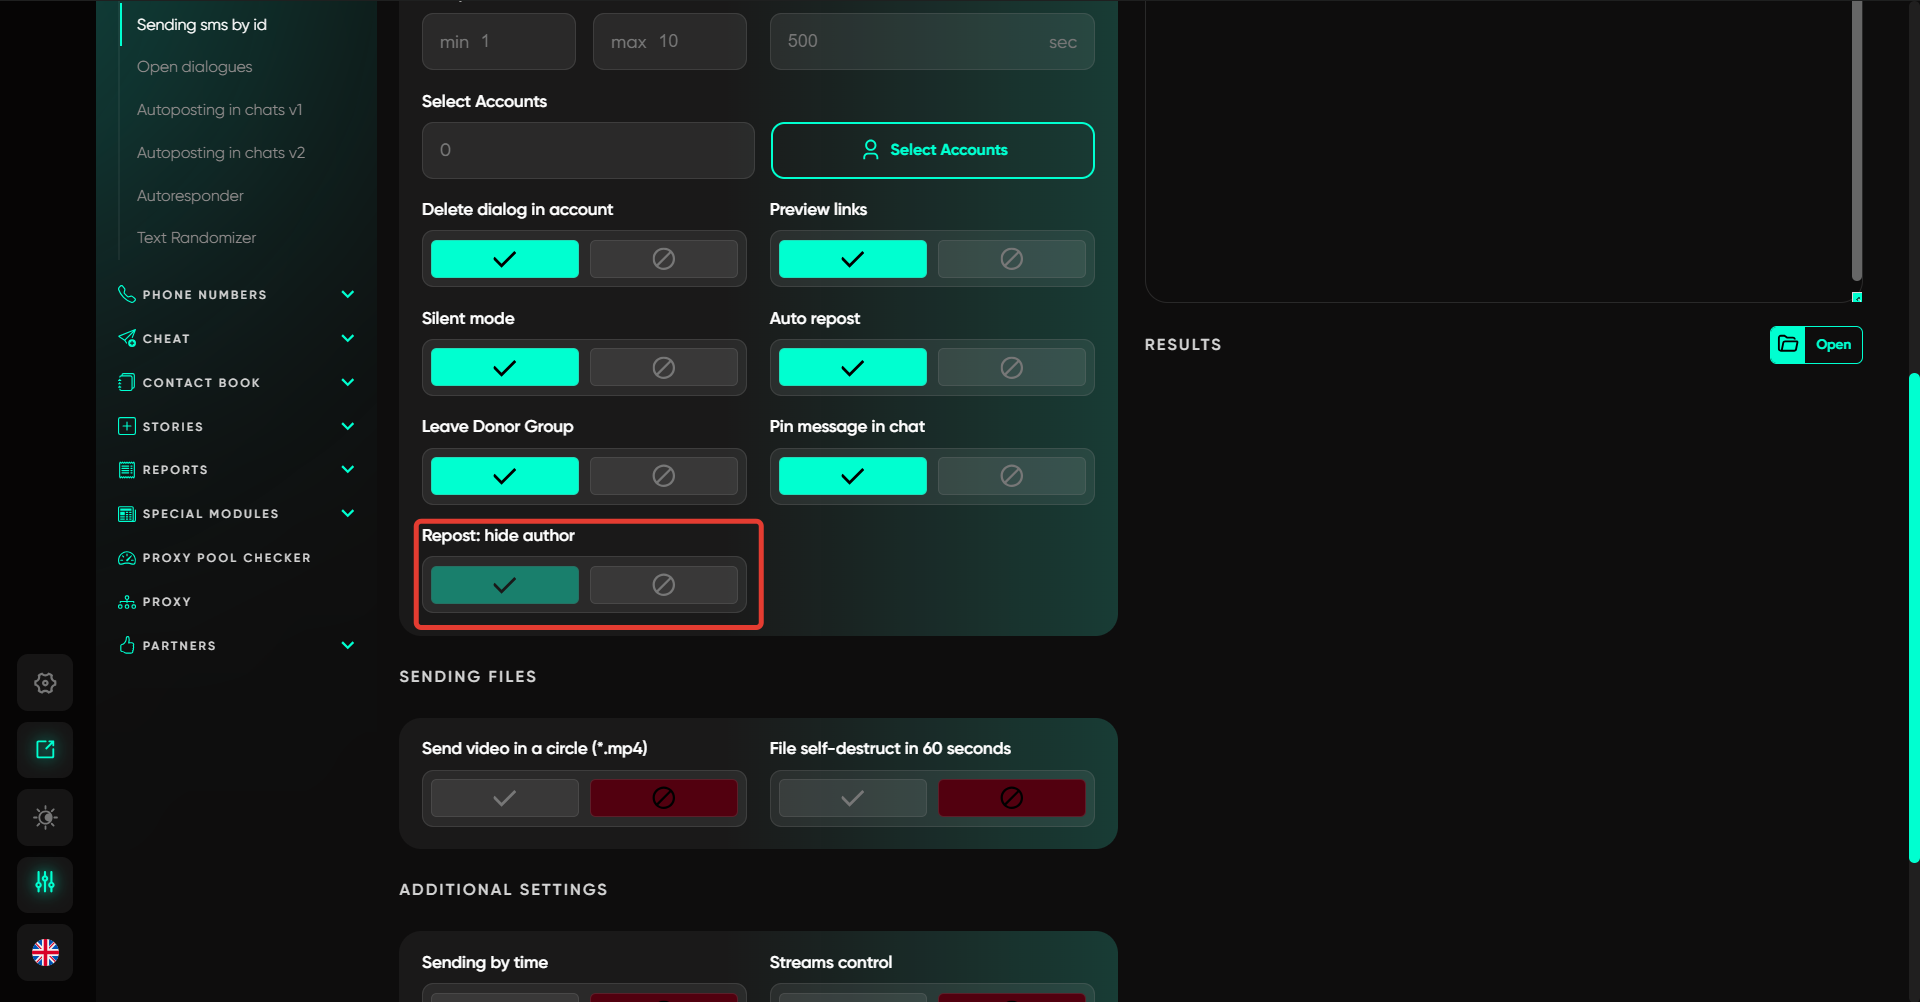Toggle the brightness theme icon
The image size is (1920, 1002).
[x=45, y=818]
